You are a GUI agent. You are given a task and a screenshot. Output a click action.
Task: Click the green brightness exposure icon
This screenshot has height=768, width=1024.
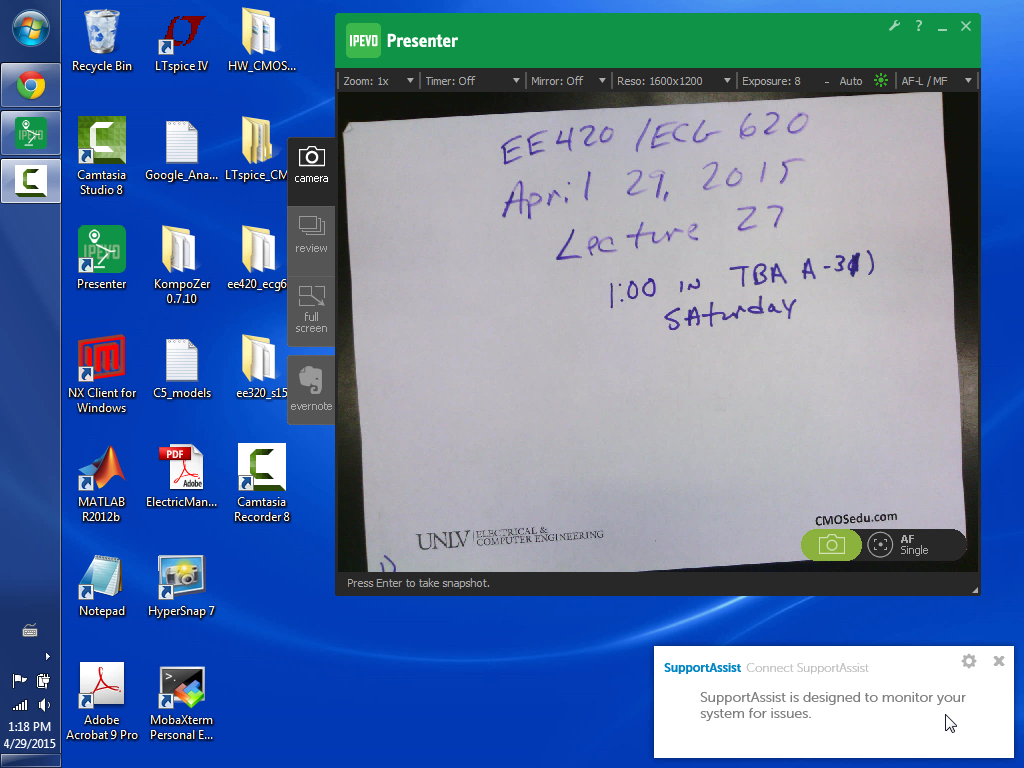click(x=881, y=81)
